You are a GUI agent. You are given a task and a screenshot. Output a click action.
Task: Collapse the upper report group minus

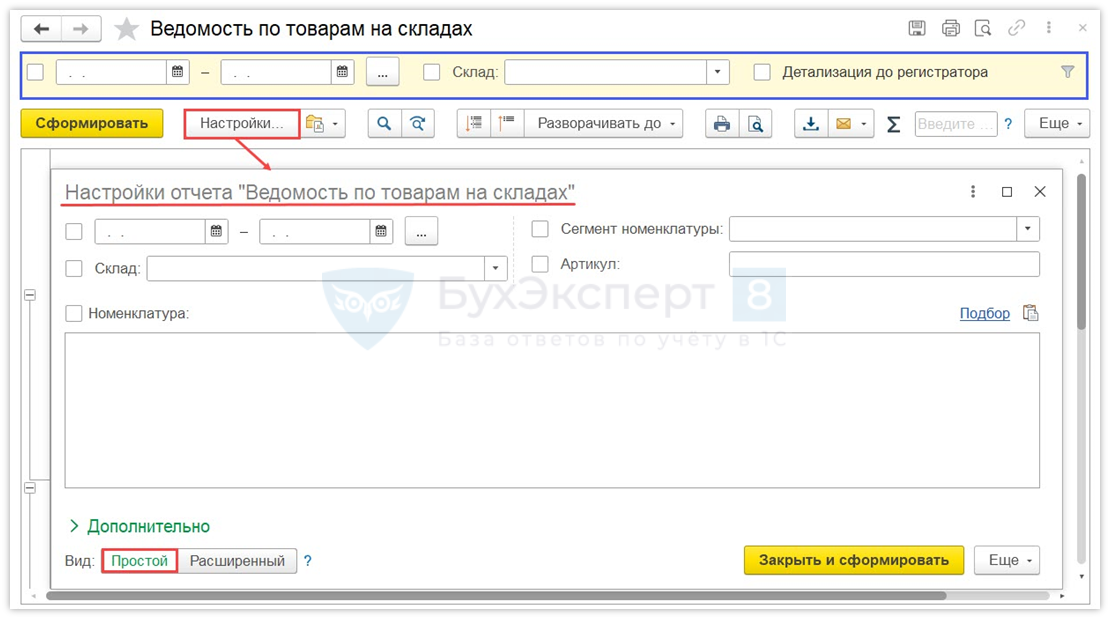coord(30,295)
